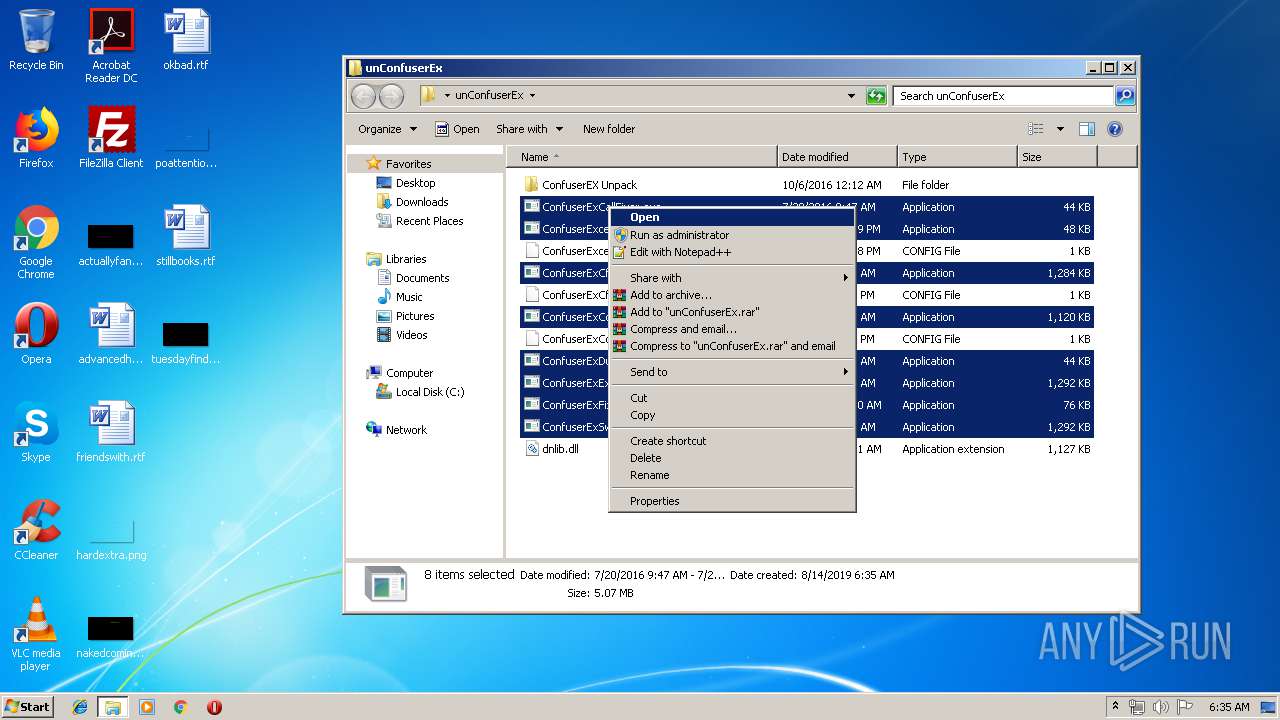Viewport: 1280px width, 720px height.
Task: Select Add to archive... option
Action: coord(732,295)
